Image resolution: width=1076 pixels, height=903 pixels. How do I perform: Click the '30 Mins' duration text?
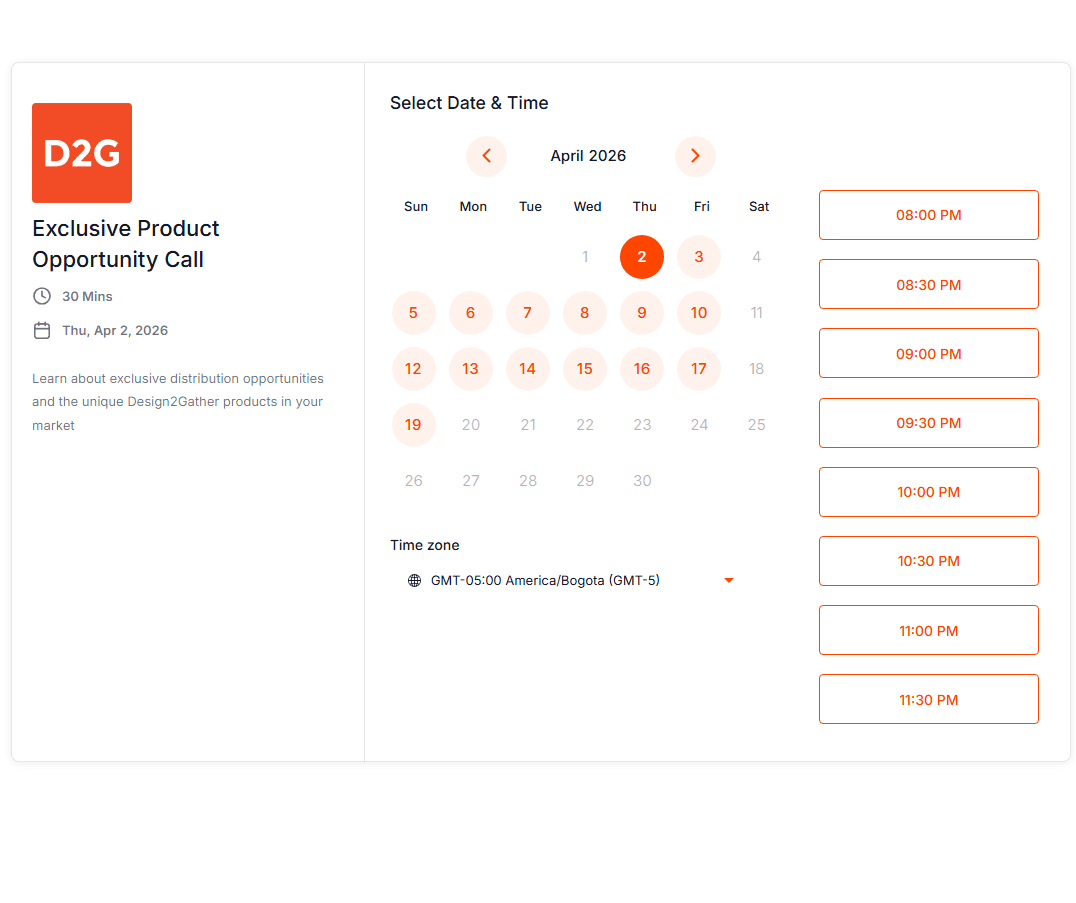[x=87, y=296]
